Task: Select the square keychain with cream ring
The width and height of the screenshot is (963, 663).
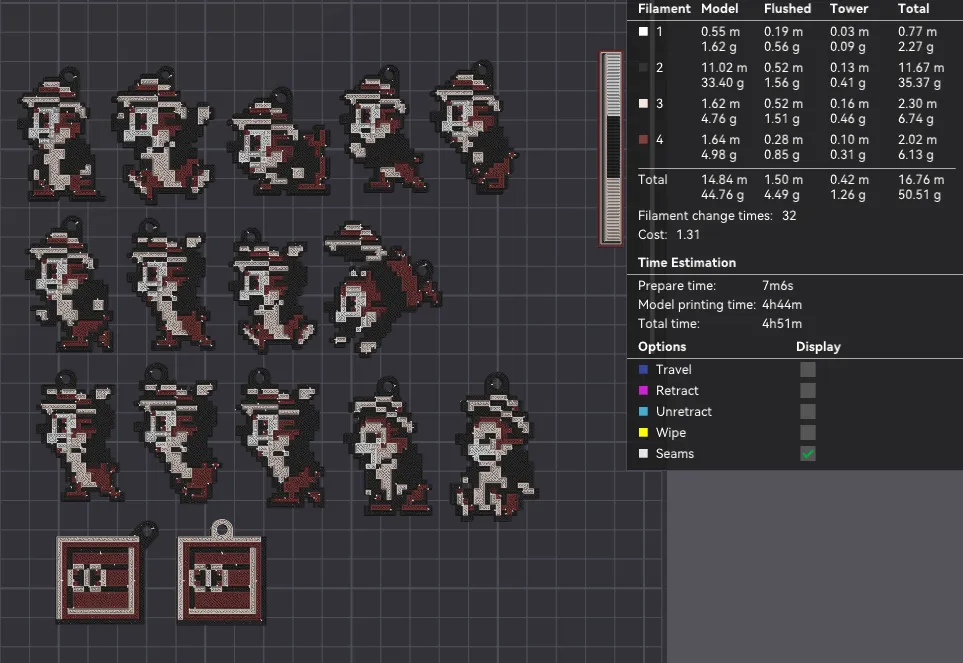Action: coord(220,573)
